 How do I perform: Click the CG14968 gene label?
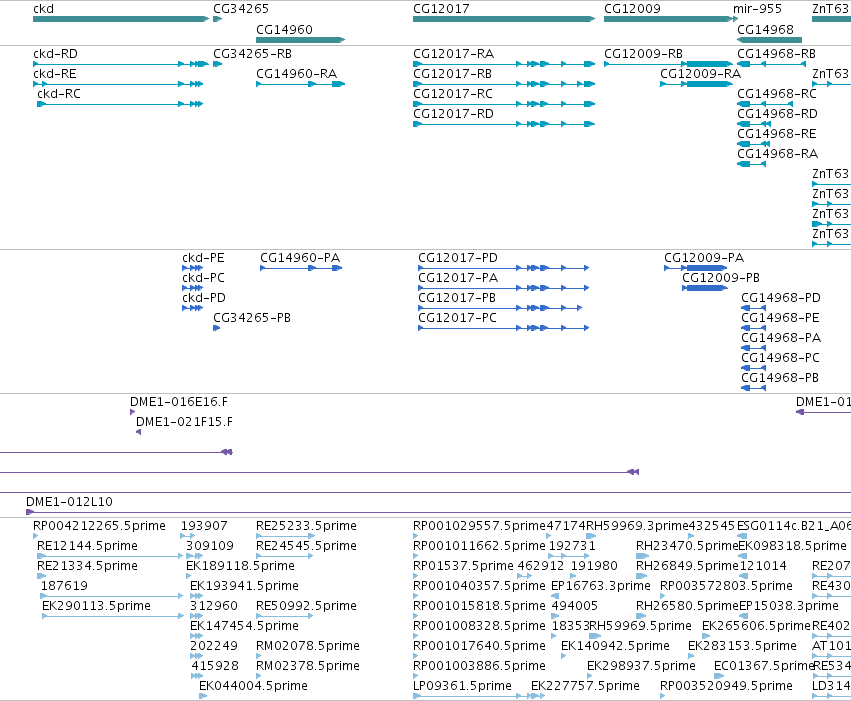click(x=765, y=29)
